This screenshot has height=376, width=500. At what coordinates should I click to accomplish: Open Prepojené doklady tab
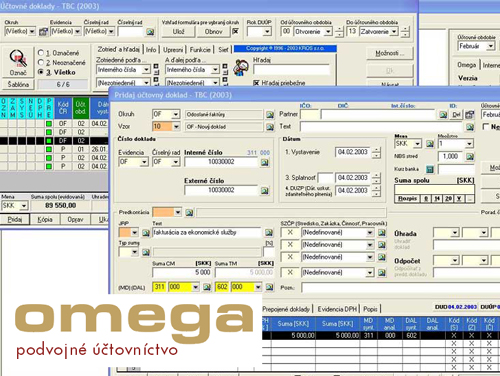click(x=286, y=309)
